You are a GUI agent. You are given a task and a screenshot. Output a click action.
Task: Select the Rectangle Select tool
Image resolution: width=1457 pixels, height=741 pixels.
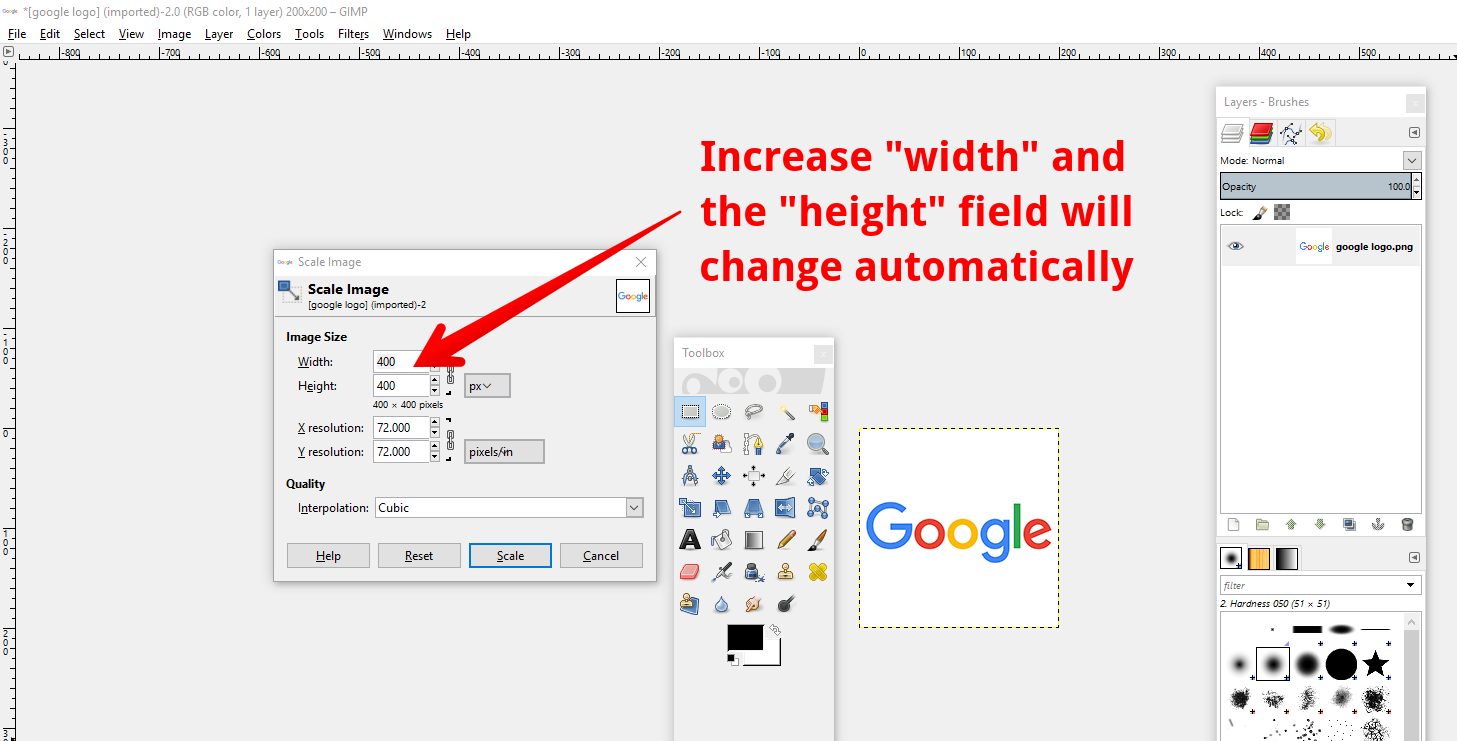[690, 412]
